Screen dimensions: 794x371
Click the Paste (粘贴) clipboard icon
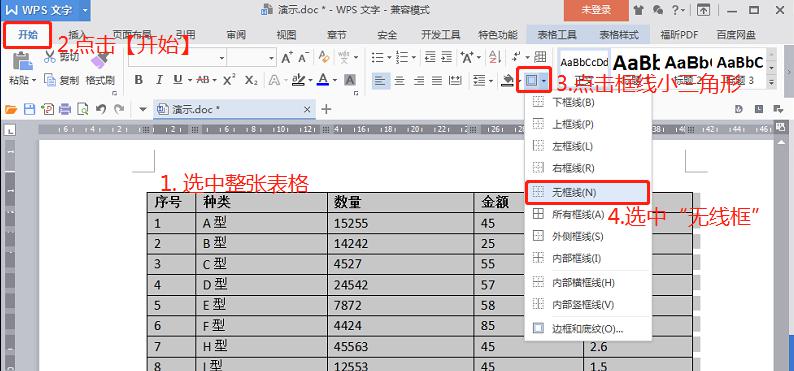[22, 61]
